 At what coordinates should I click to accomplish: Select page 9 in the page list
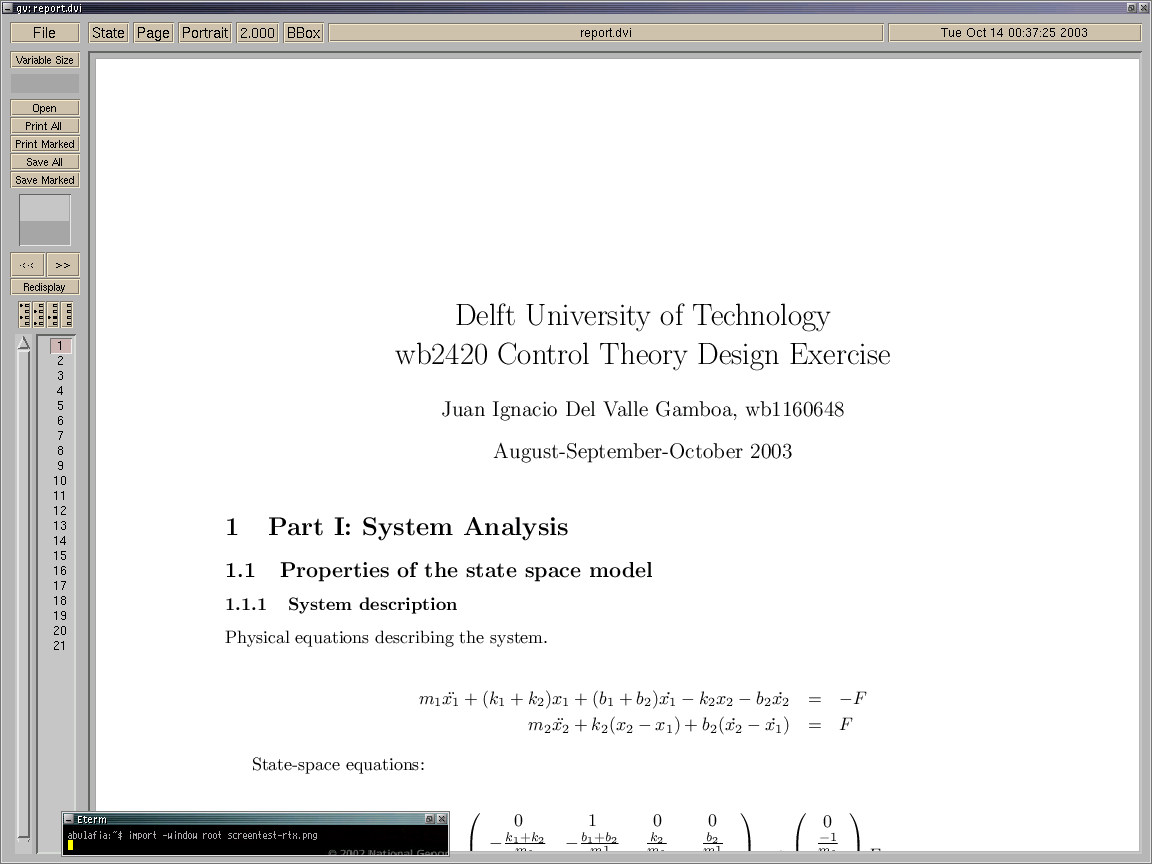(x=60, y=466)
